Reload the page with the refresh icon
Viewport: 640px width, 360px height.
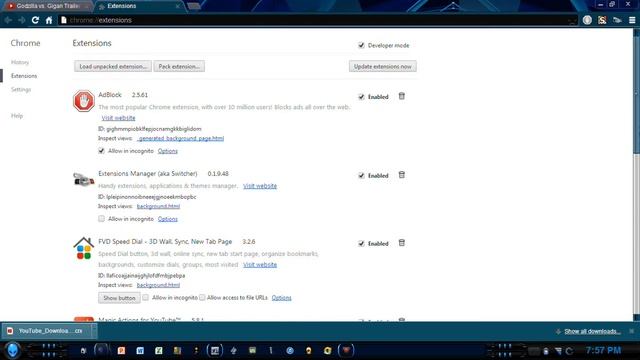click(35, 20)
